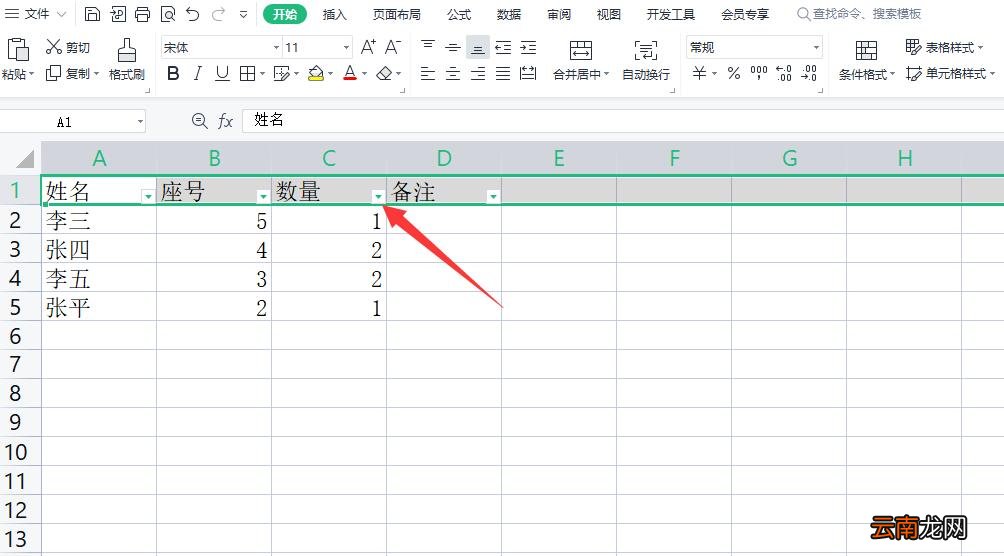Switch to the 视图 tab
Screen dimensions: 1004x556
click(x=608, y=14)
